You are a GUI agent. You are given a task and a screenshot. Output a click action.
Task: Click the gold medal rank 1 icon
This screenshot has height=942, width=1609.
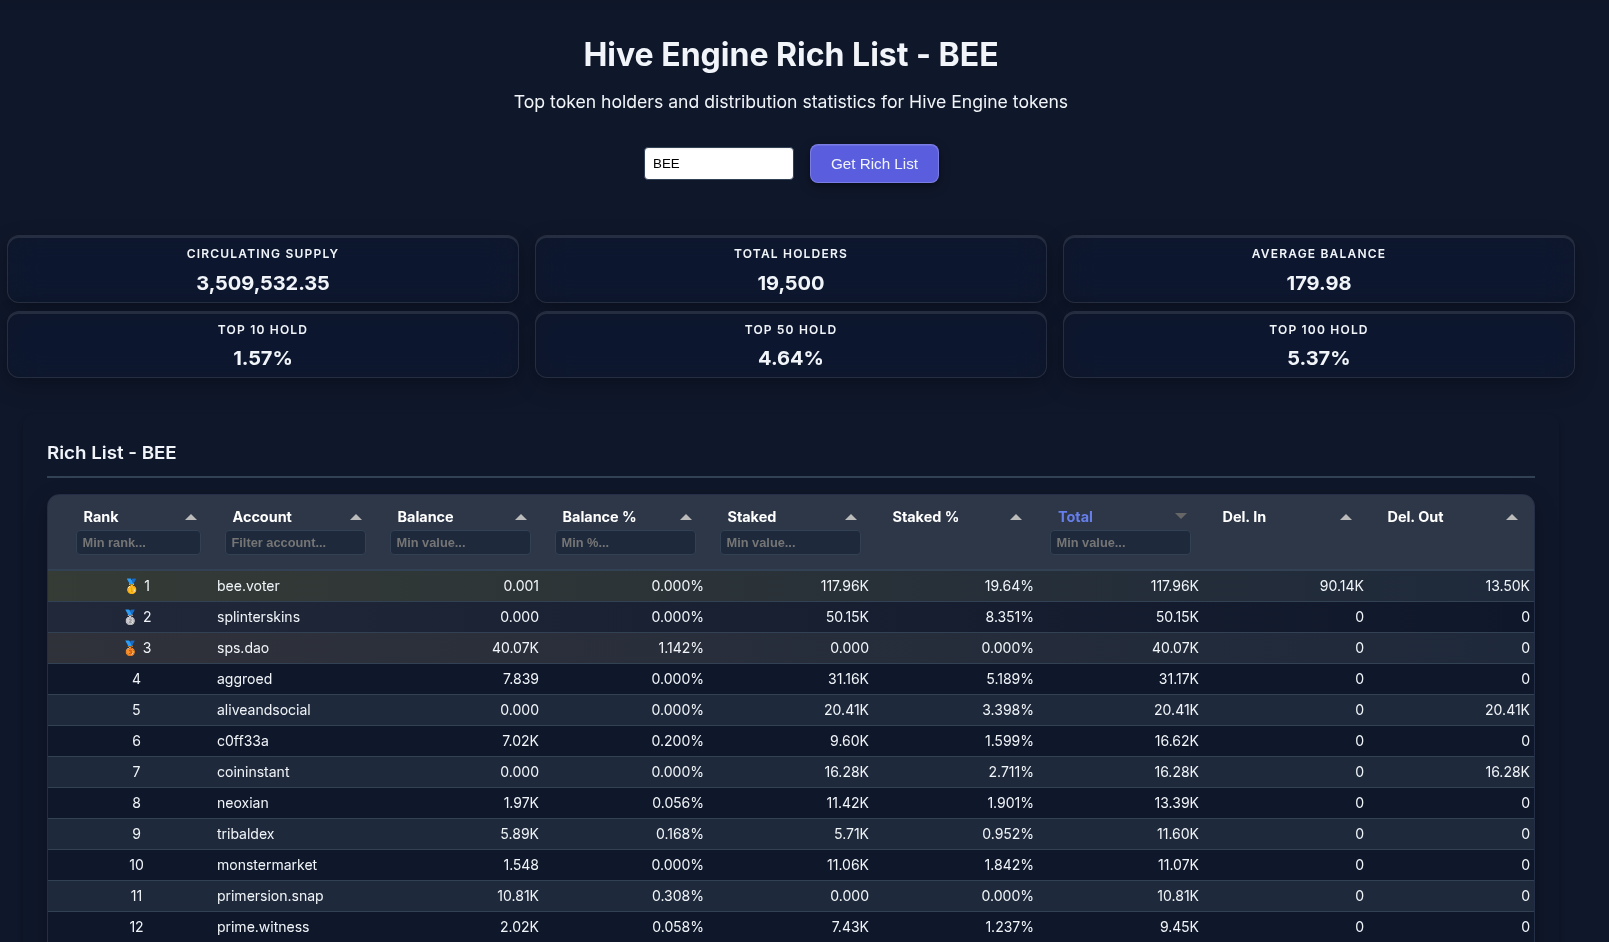[x=131, y=586]
